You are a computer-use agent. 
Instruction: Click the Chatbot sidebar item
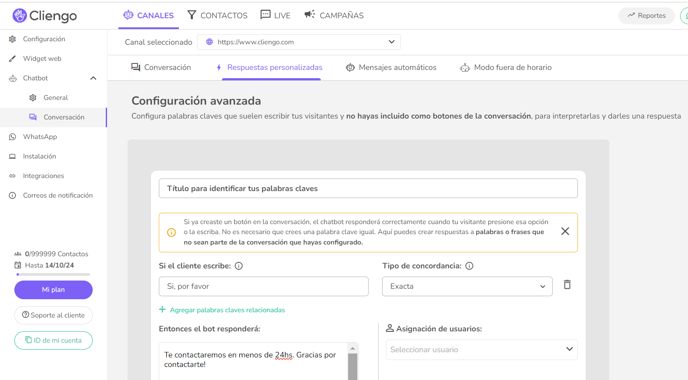coord(36,78)
